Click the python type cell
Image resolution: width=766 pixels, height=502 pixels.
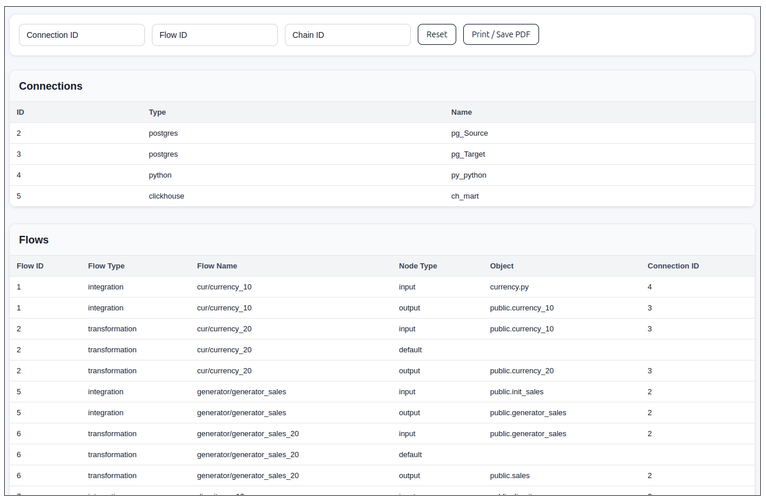pos(160,175)
